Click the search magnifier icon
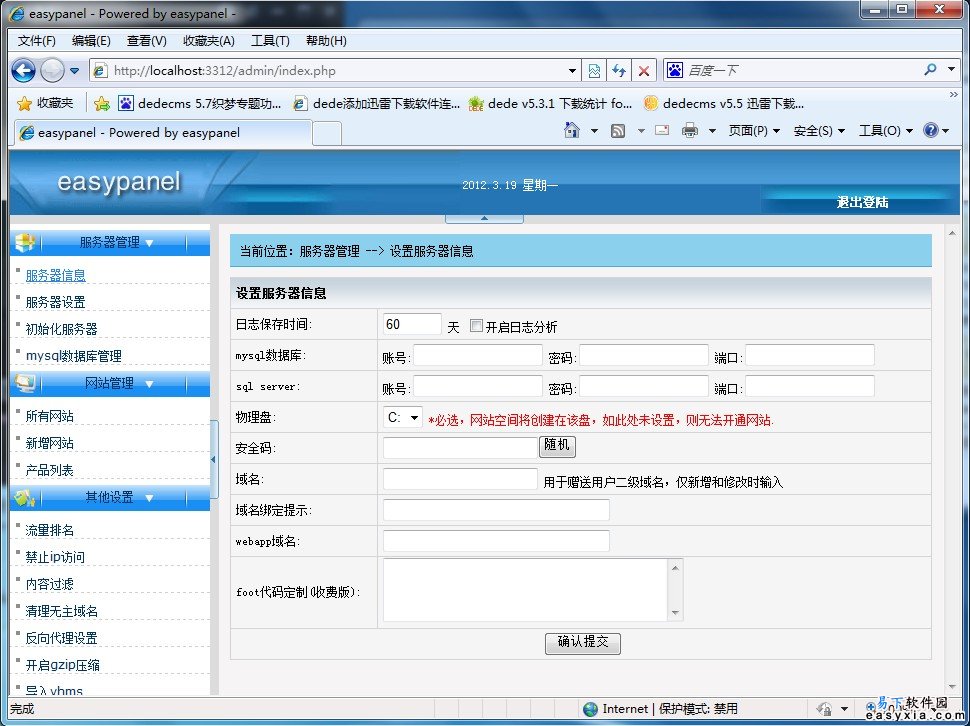 (930, 70)
